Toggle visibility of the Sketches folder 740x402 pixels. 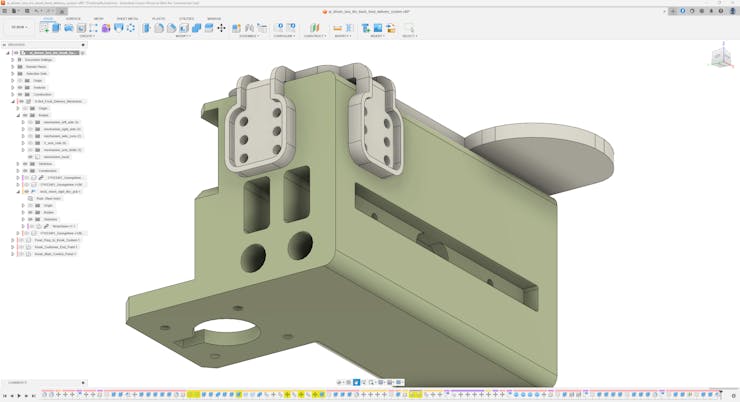pos(25,164)
